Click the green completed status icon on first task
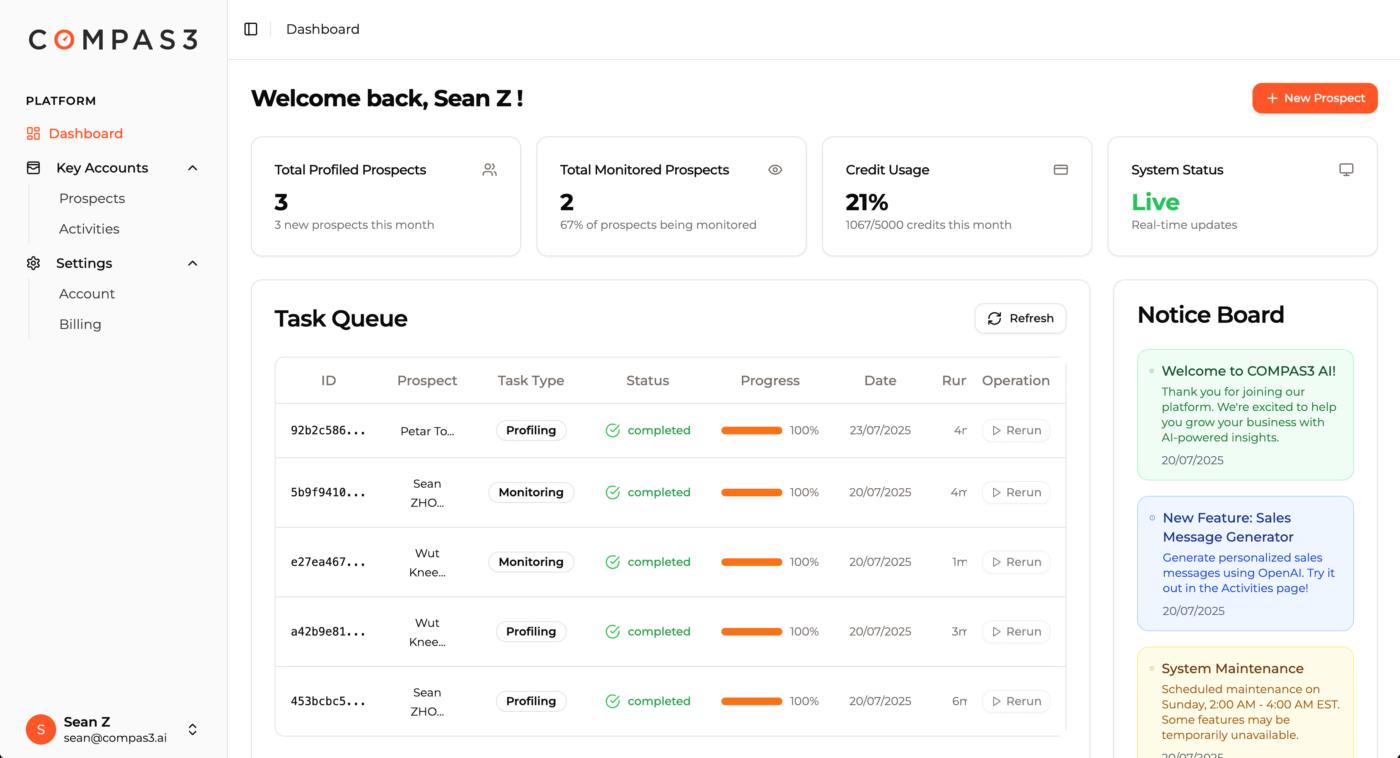Screen dimensions: 1400x758 611,430
